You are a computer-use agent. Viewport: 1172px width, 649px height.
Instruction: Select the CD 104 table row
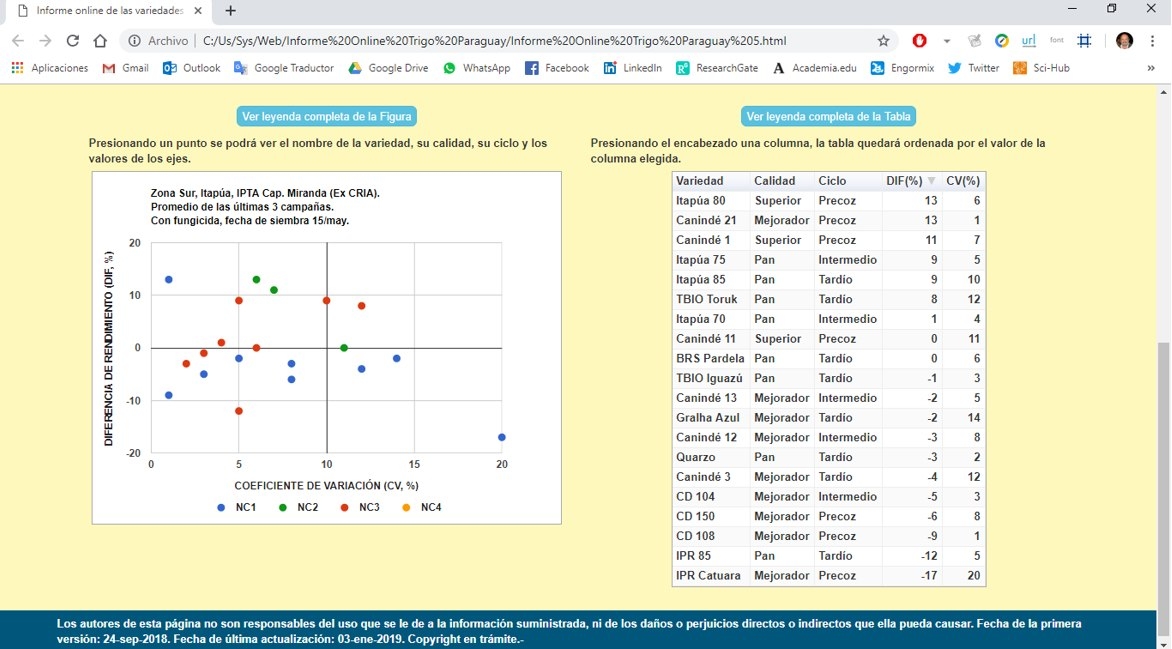pos(828,497)
